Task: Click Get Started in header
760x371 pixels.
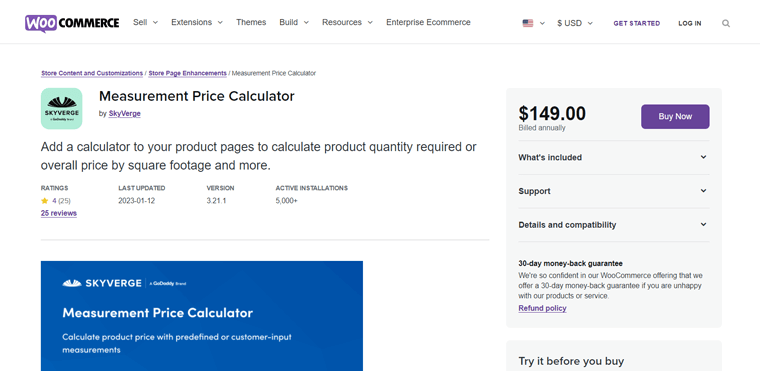Action: [636, 23]
